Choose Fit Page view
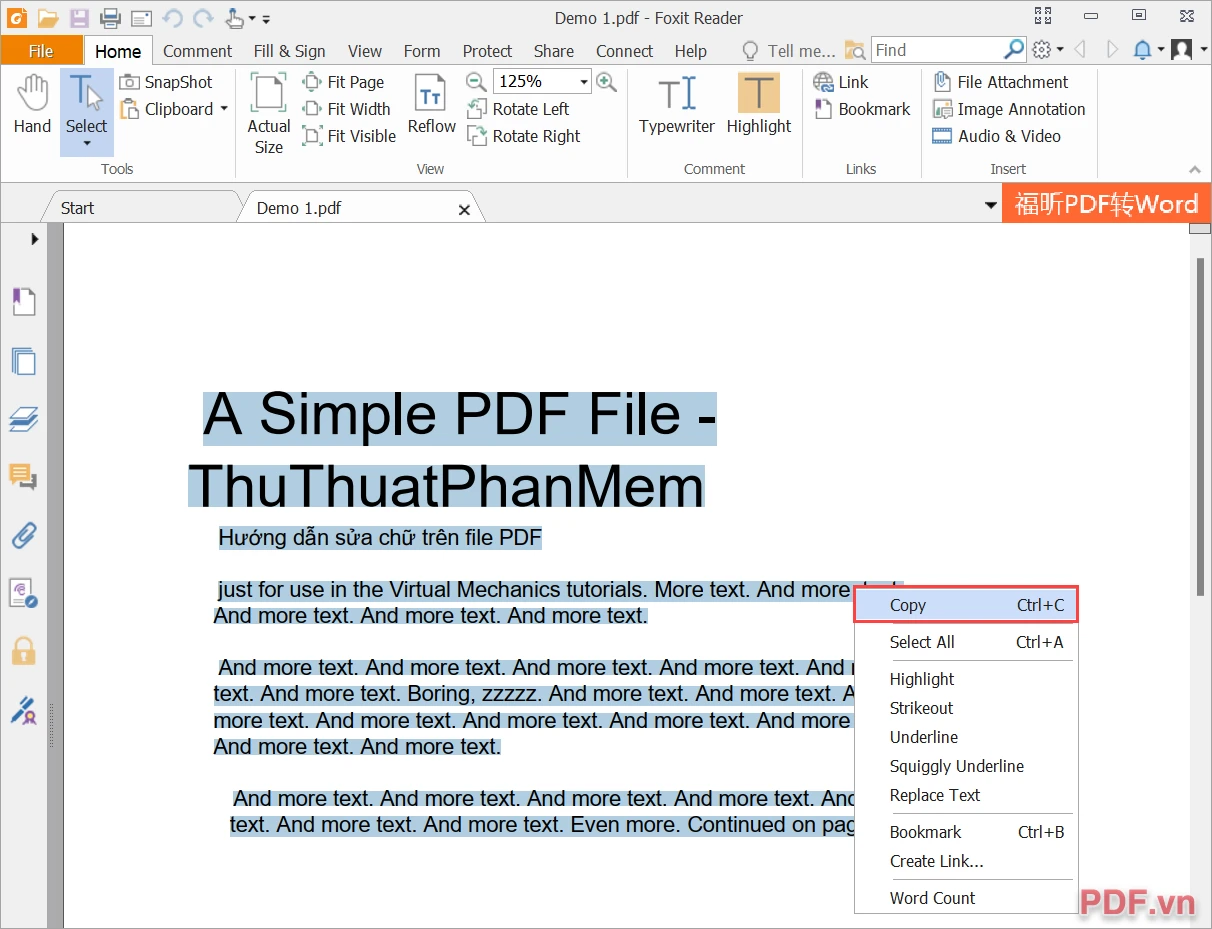This screenshot has height=929, width=1212. pyautogui.click(x=344, y=82)
